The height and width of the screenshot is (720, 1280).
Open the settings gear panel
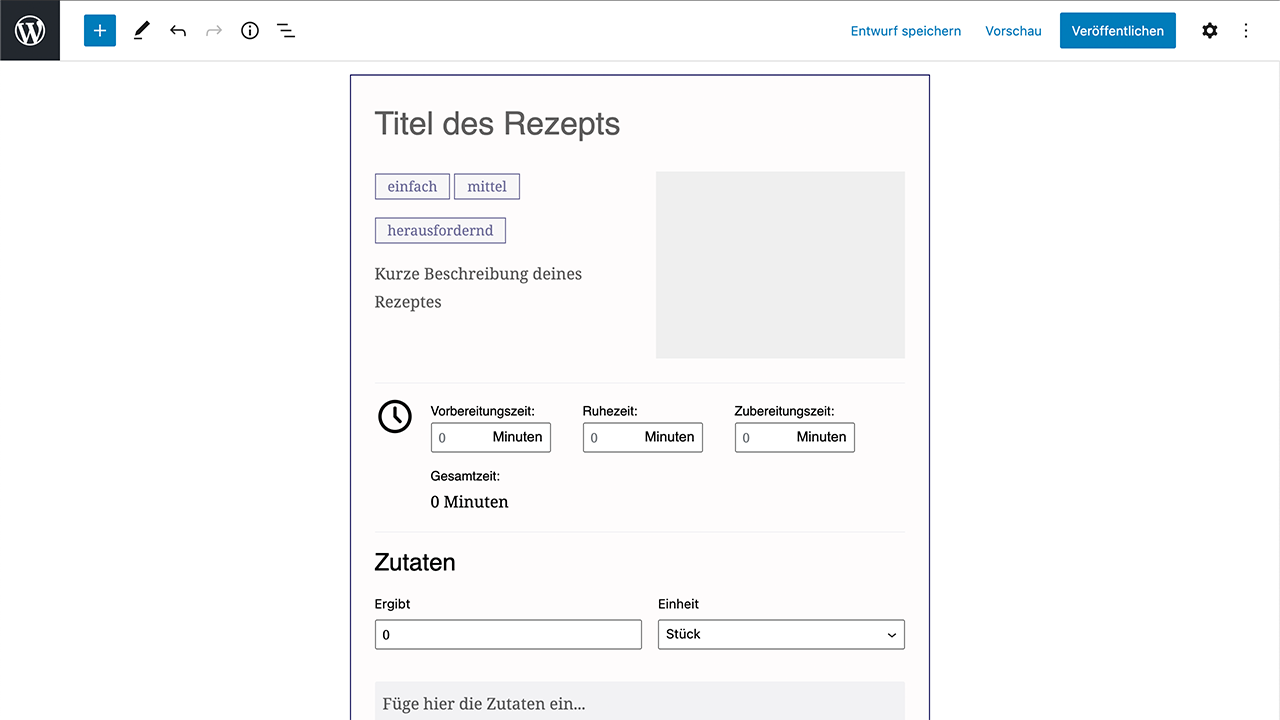(1210, 30)
